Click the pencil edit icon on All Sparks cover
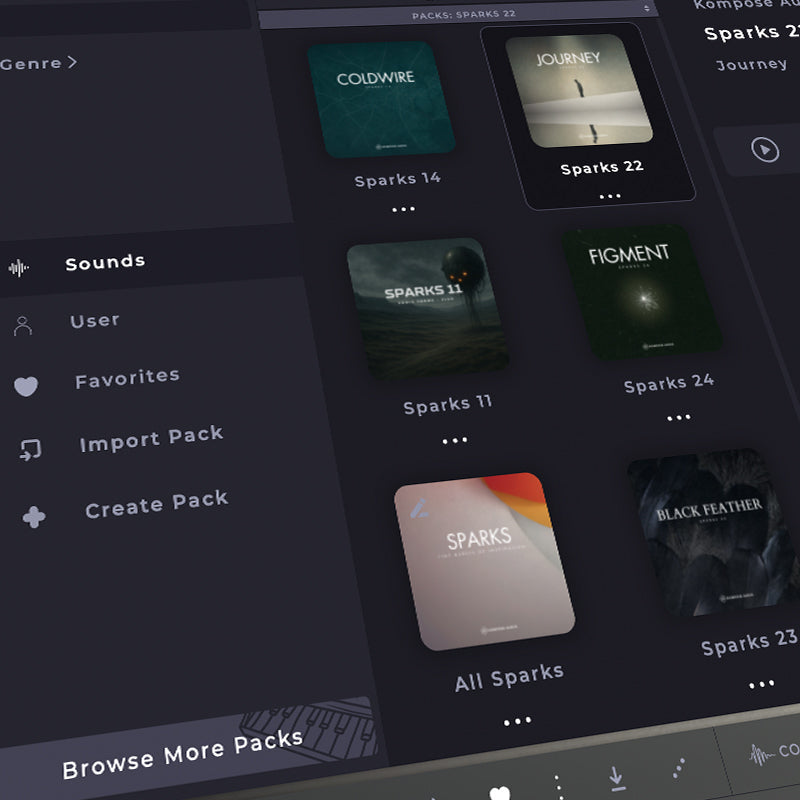800x800 pixels. pyautogui.click(x=419, y=509)
